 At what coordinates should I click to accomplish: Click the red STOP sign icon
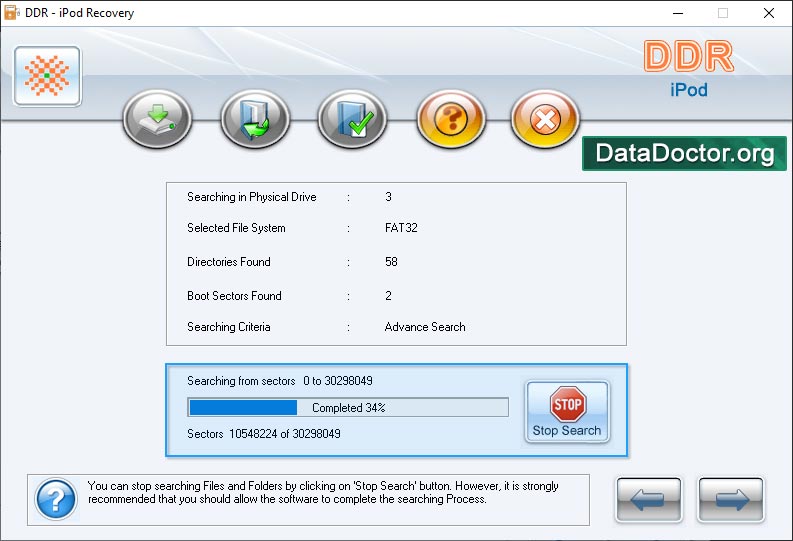[x=568, y=404]
